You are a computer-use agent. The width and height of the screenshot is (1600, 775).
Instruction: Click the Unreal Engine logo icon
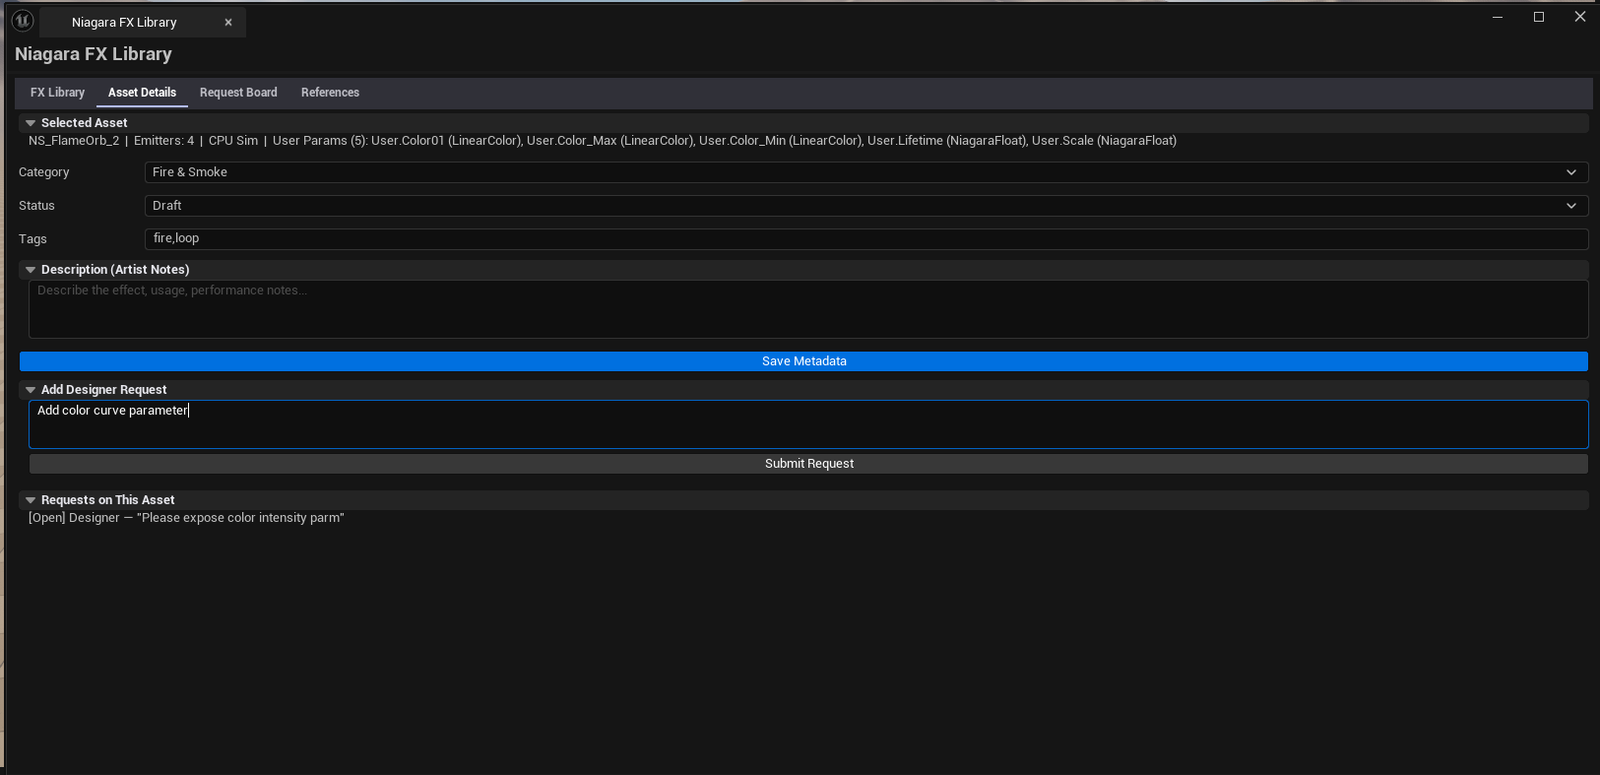pyautogui.click(x=22, y=20)
